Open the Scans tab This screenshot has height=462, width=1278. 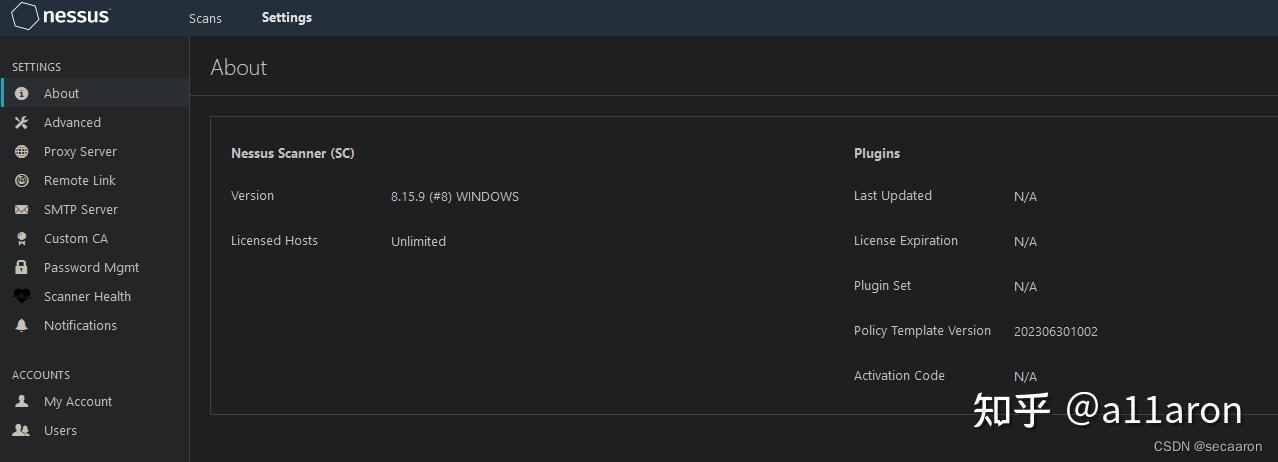(x=205, y=18)
